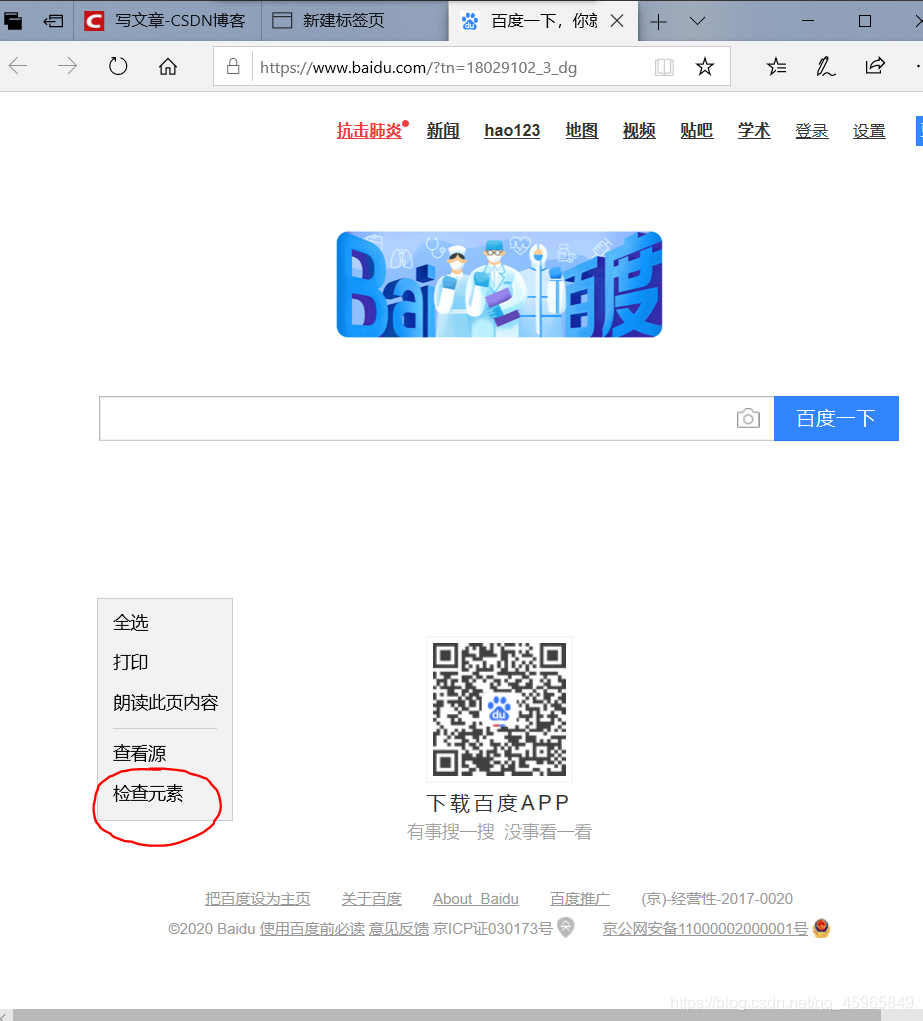This screenshot has height=1021, width=923.
Task: Show tab previews chevron
Action: (698, 21)
